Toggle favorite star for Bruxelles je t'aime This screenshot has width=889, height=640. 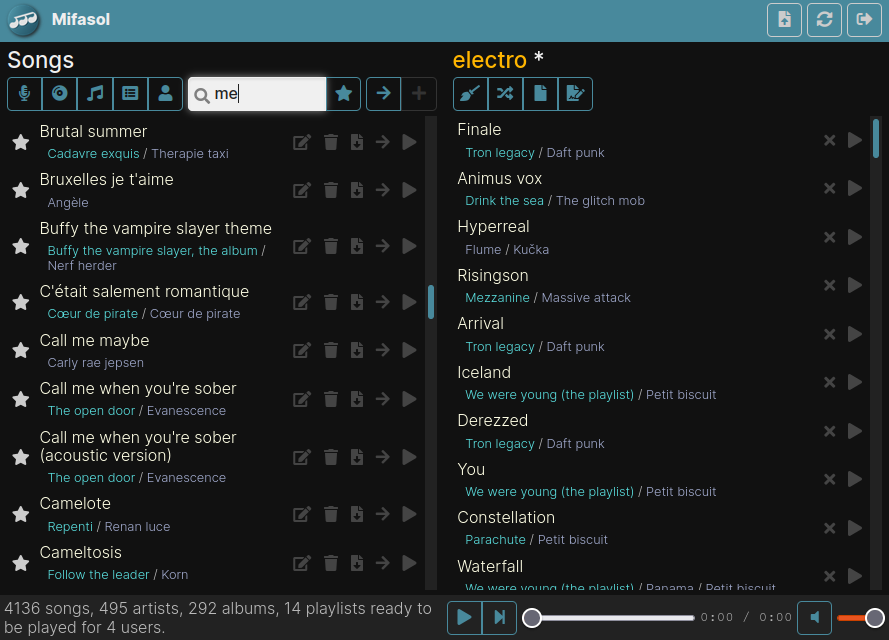tap(21, 190)
